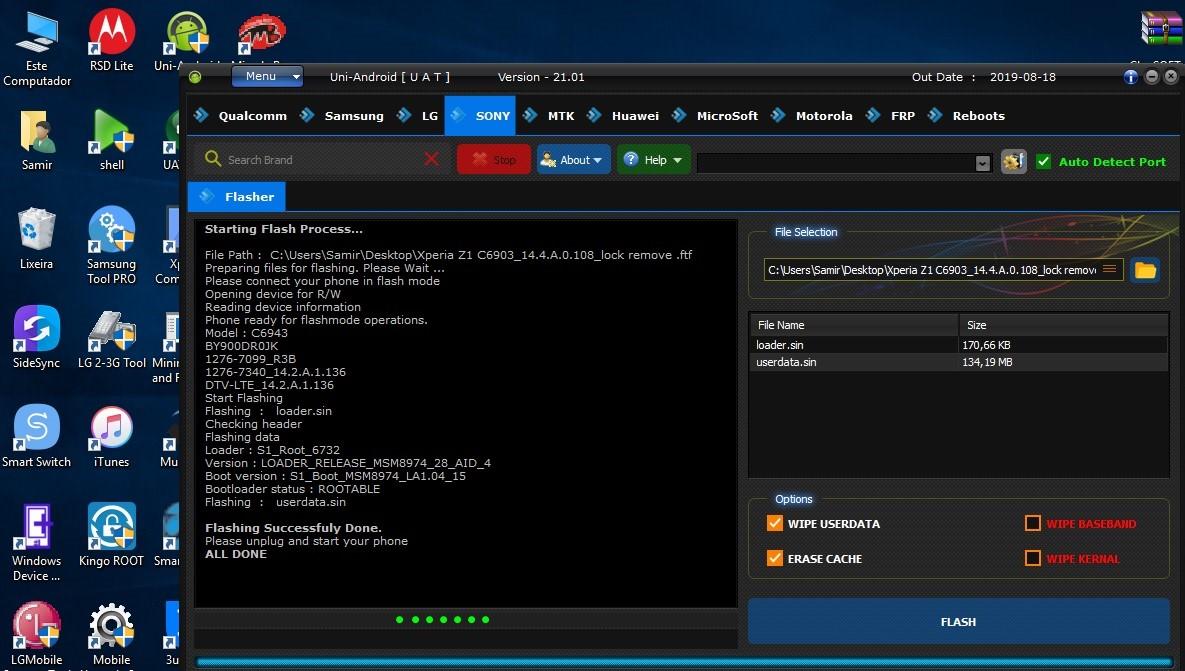This screenshot has height=671, width=1185.
Task: Expand the Help dropdown
Action: [x=654, y=159]
